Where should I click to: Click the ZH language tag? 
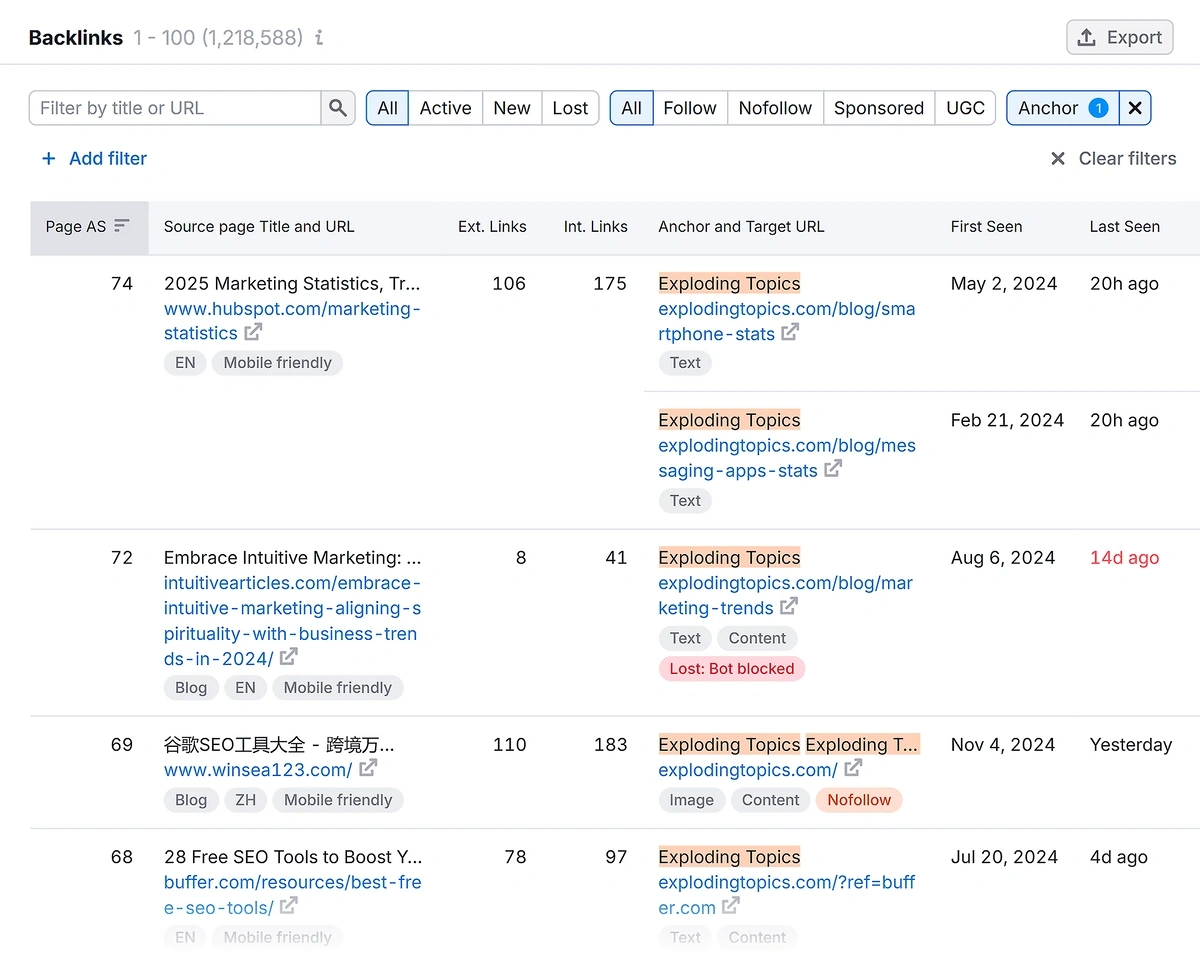[246, 800]
